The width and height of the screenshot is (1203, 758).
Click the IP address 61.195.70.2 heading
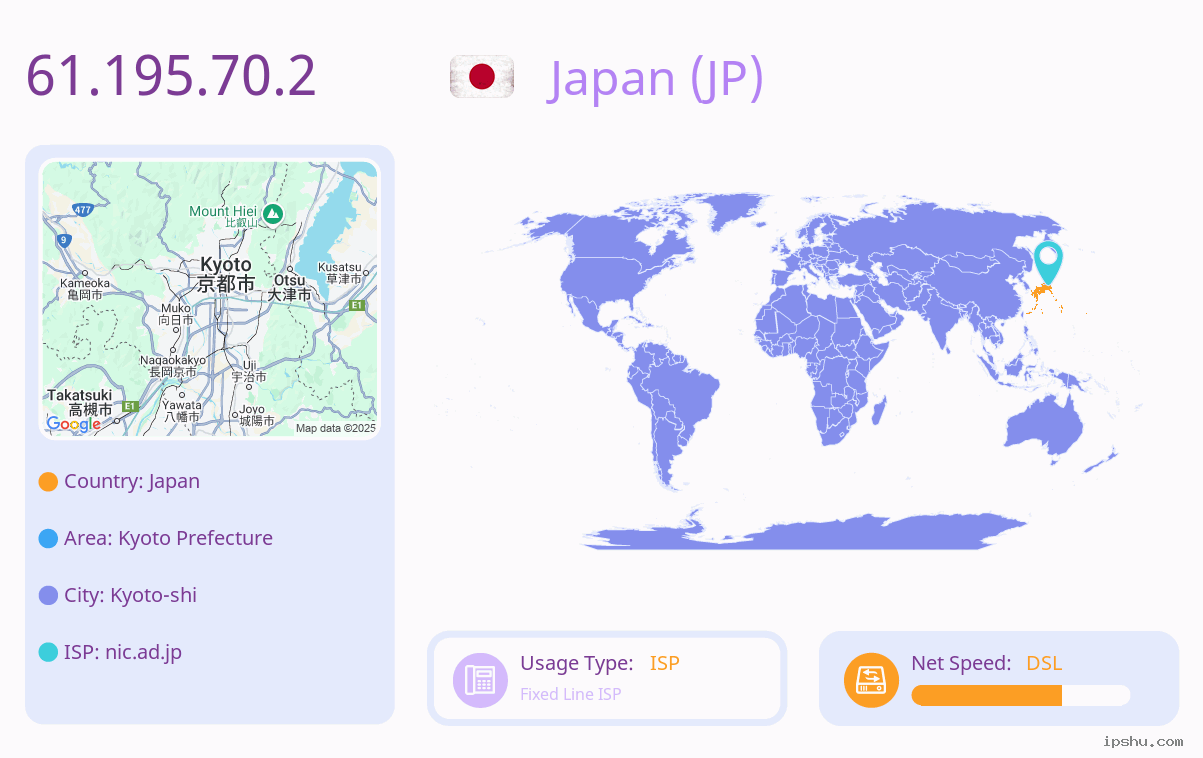(x=171, y=76)
